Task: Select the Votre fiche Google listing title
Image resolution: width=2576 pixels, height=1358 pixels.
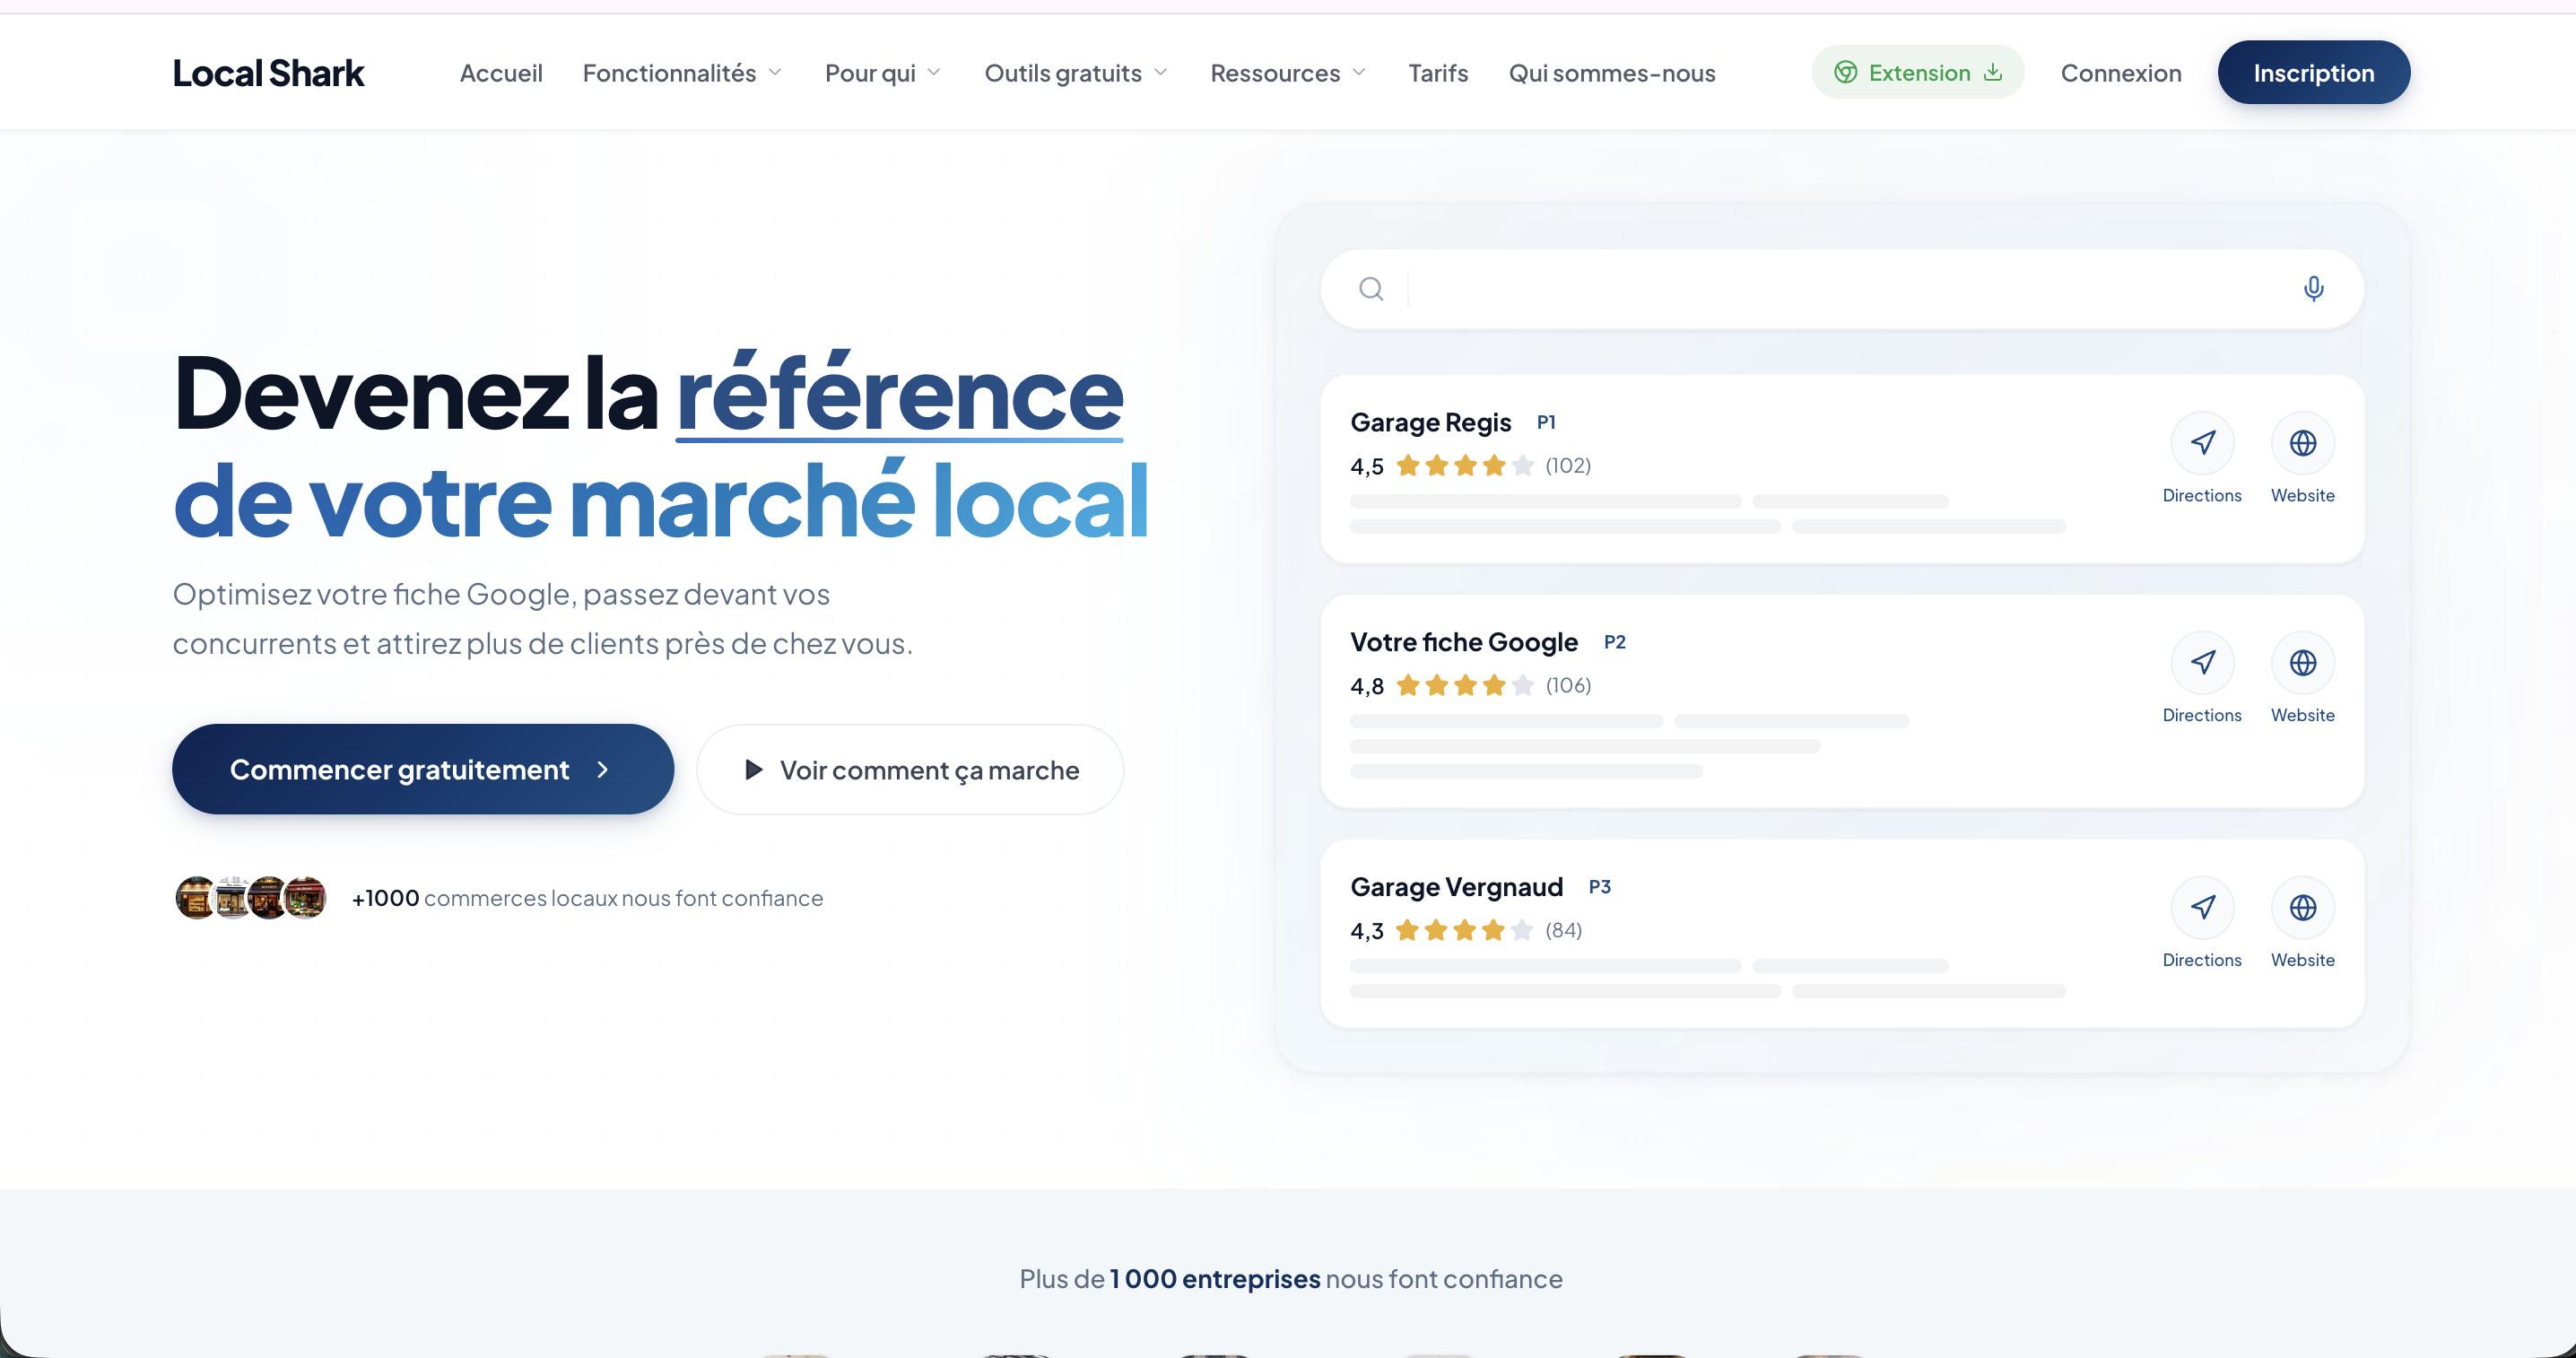Action: (1464, 642)
